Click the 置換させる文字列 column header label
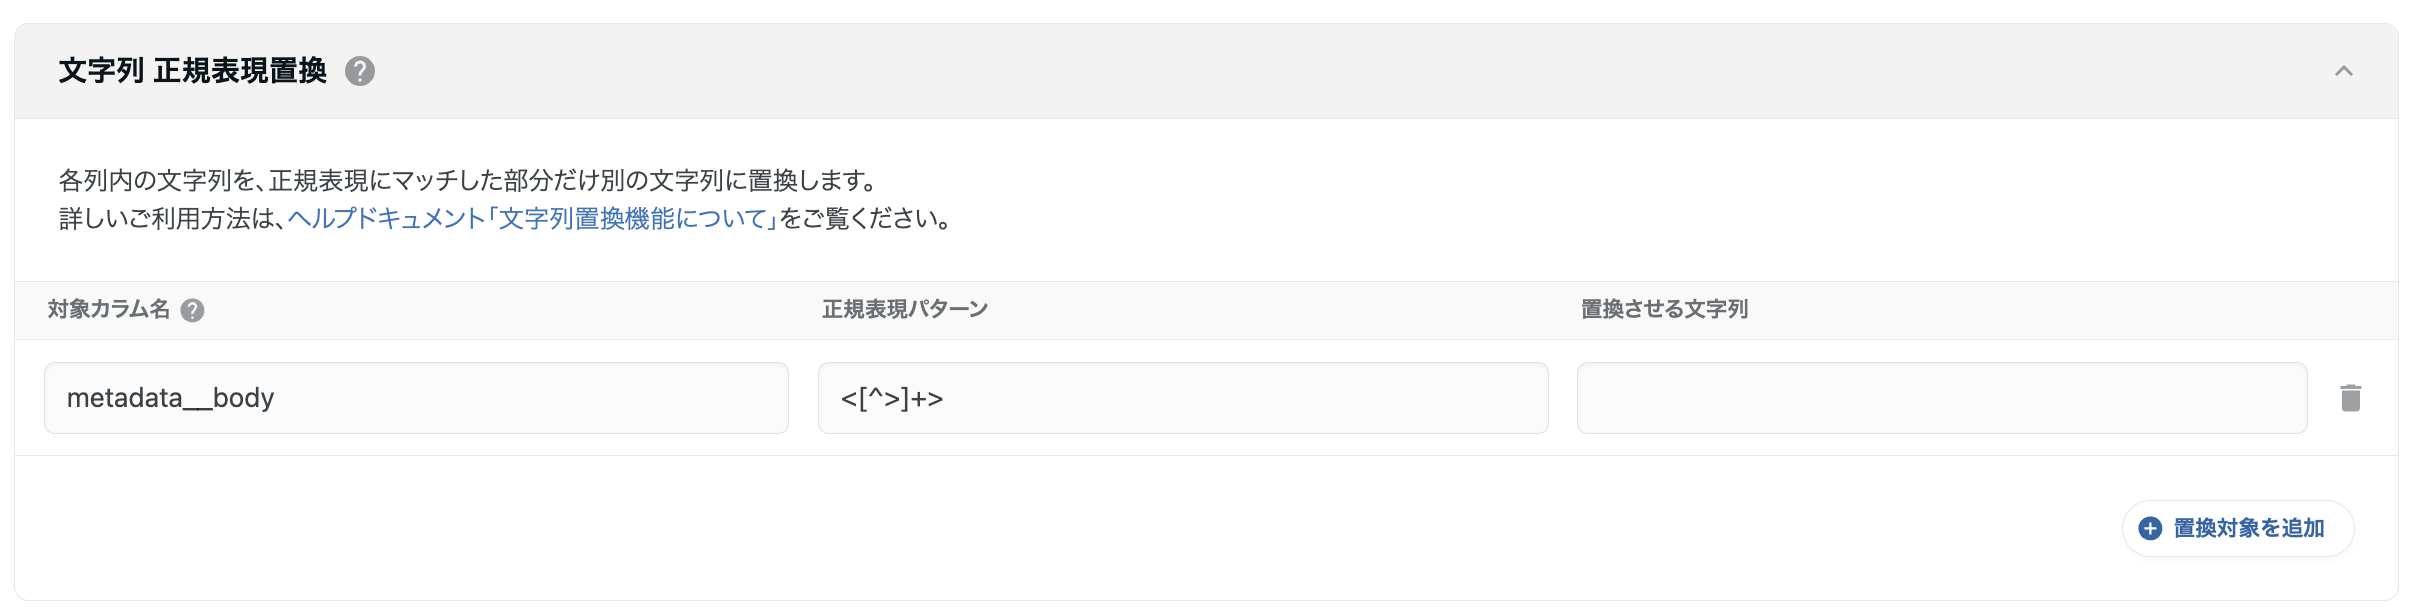Screen dimensions: 2412x616 point(1665,309)
